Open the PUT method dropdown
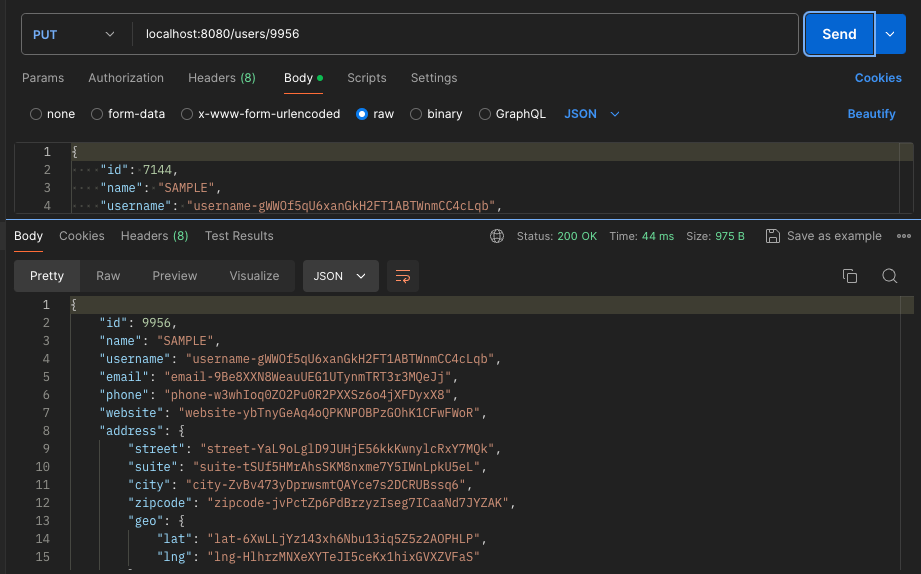Viewport: 921px width, 574px height. coord(73,34)
